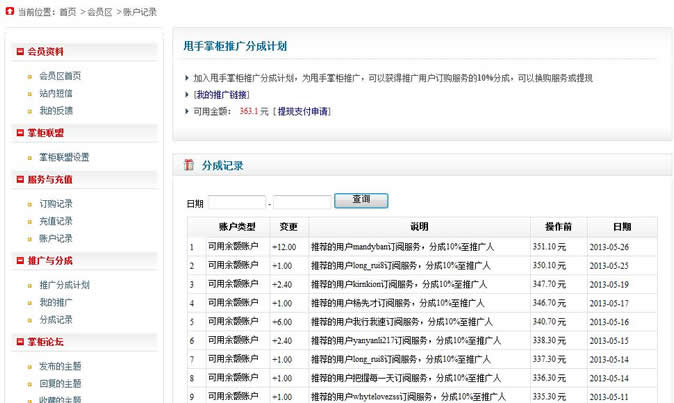Navigate to 会员区 breadcrumb link
This screenshot has height=403, width=674.
[x=100, y=12]
